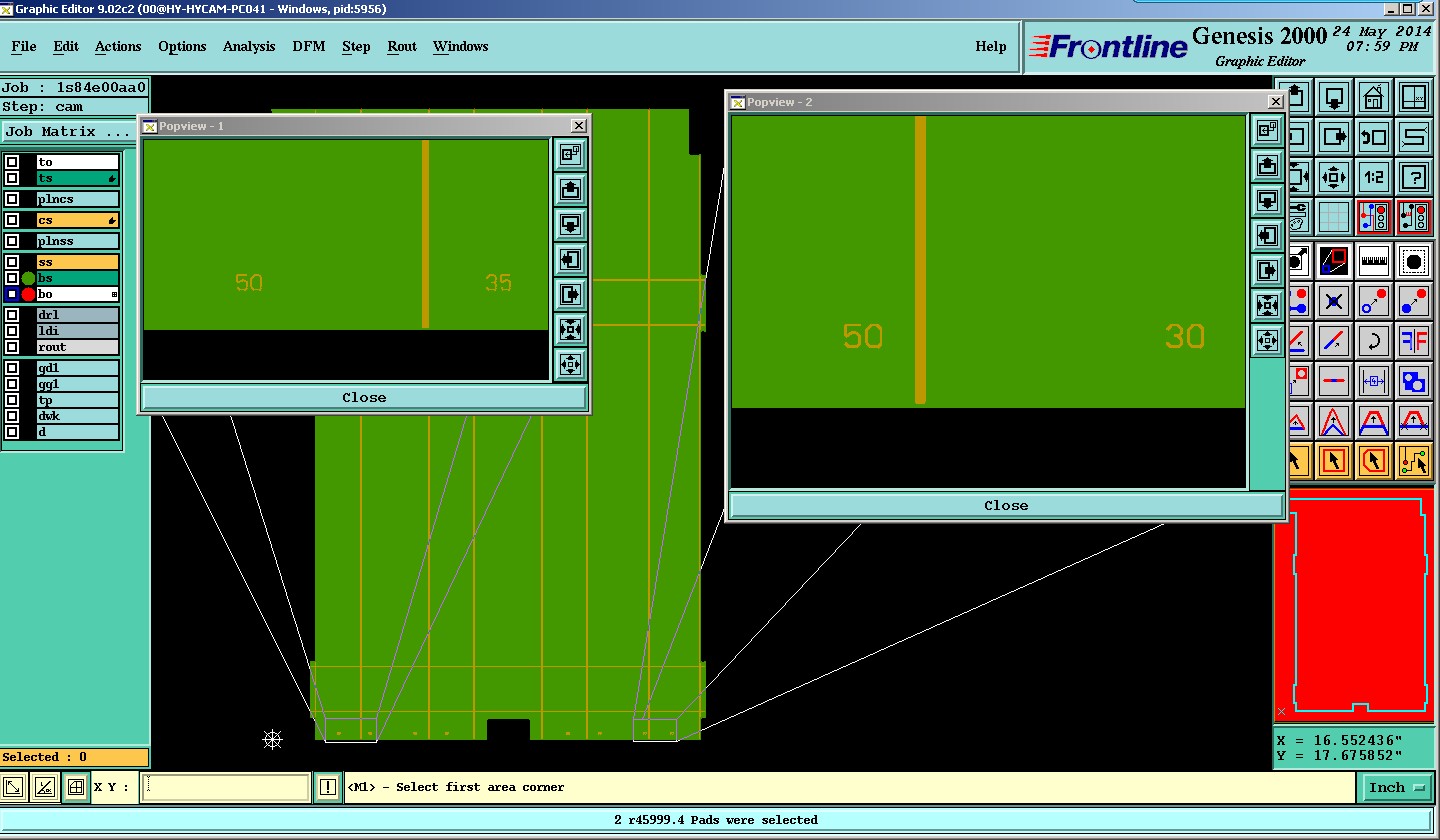
Task: Click the 1:2 zoom scale icon
Action: coord(1373,178)
